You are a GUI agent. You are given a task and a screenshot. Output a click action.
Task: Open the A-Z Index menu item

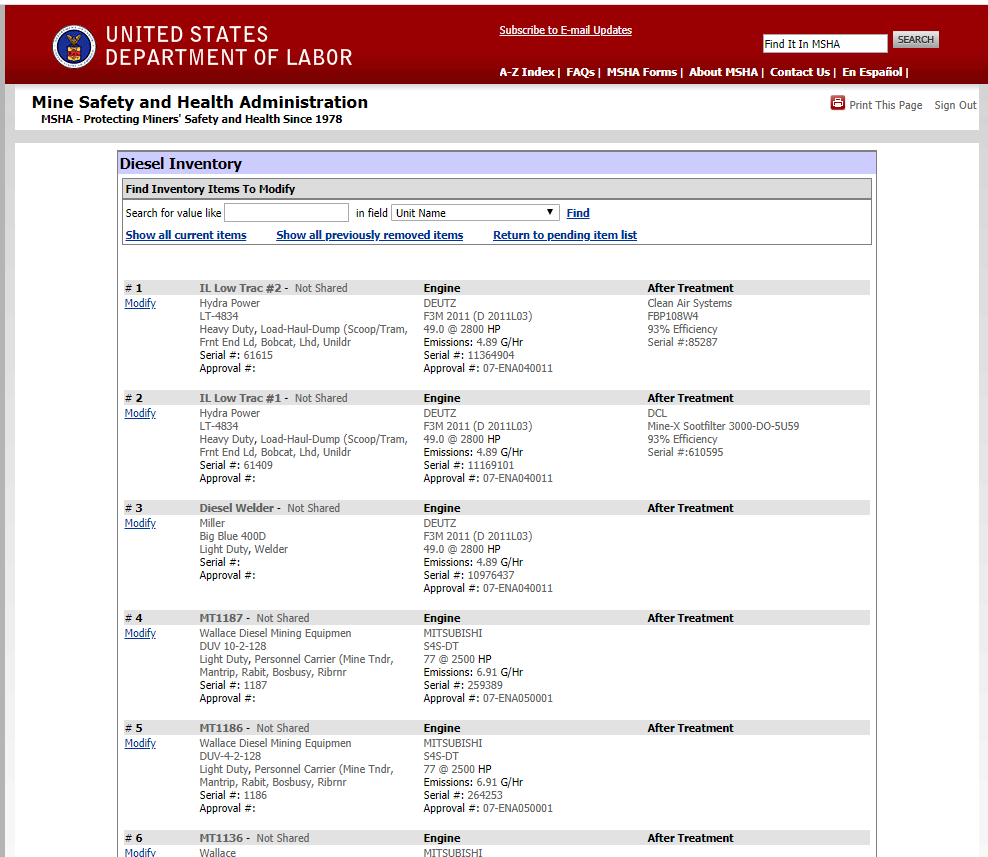coord(526,72)
